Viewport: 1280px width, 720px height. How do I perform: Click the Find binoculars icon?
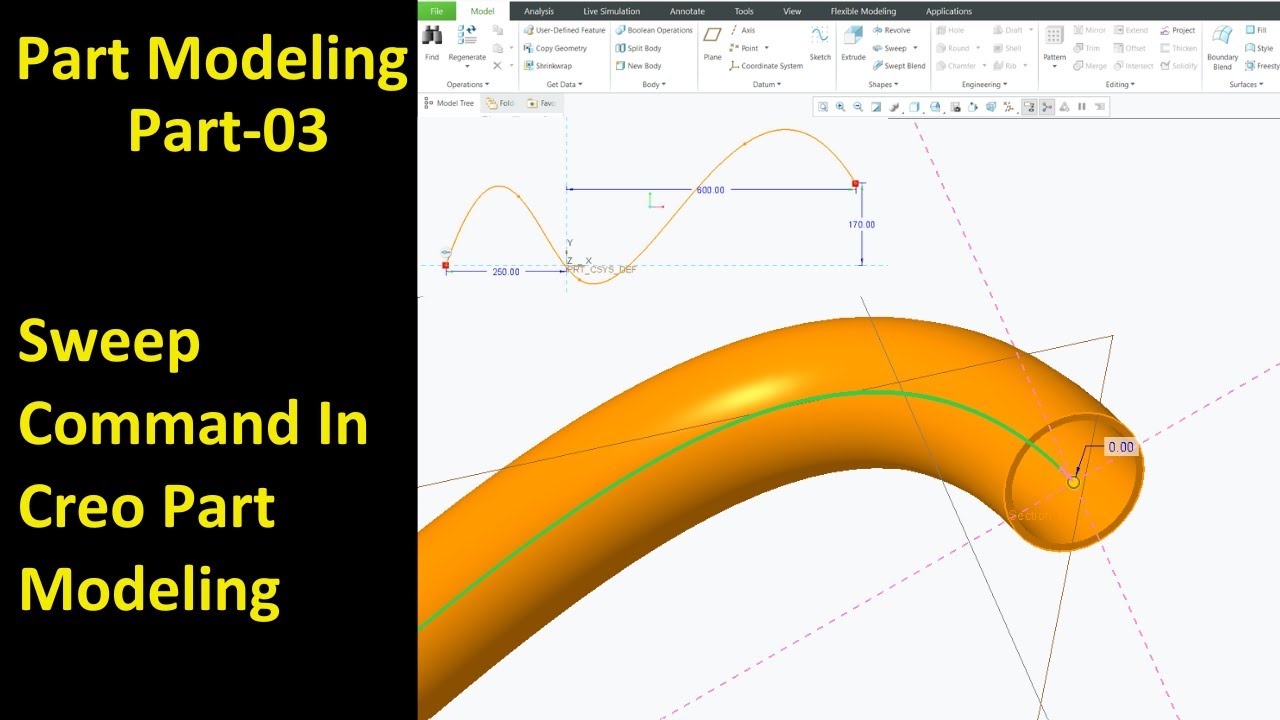tap(432, 36)
